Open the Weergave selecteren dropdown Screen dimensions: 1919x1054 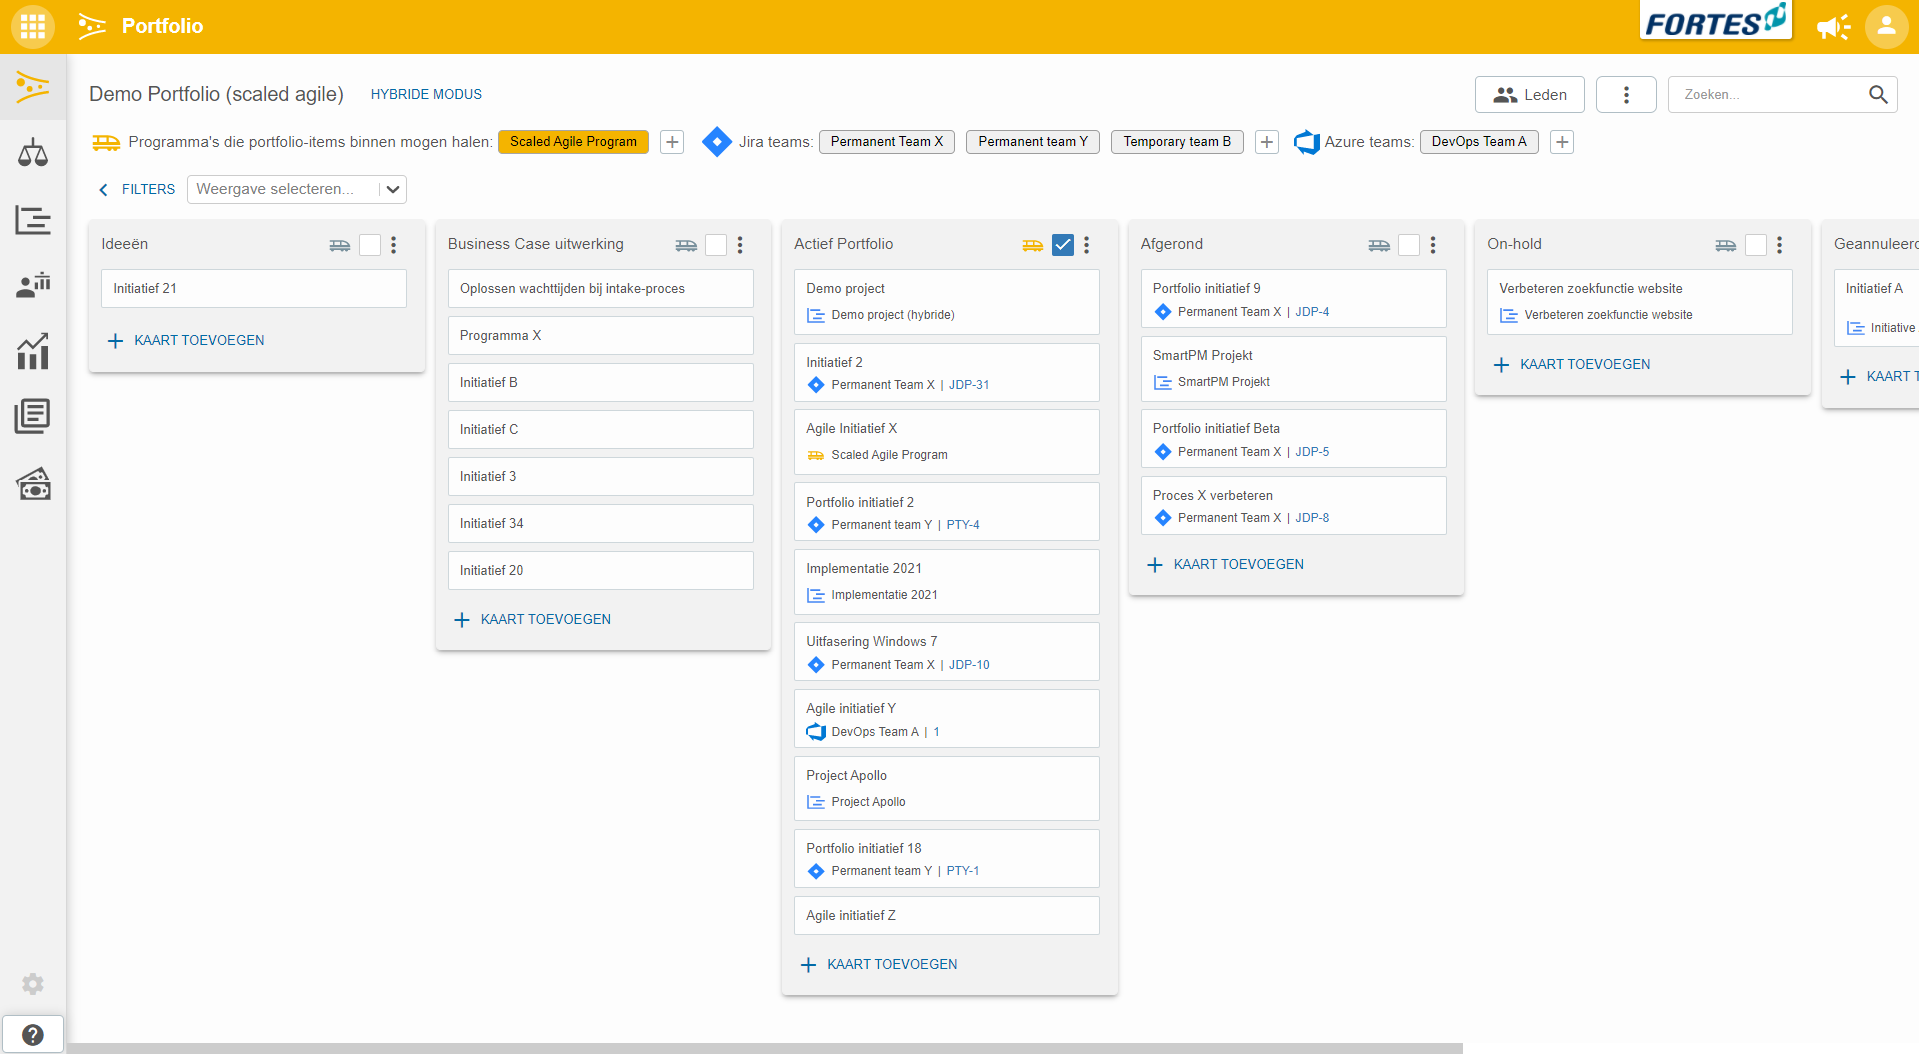pyautogui.click(x=296, y=189)
